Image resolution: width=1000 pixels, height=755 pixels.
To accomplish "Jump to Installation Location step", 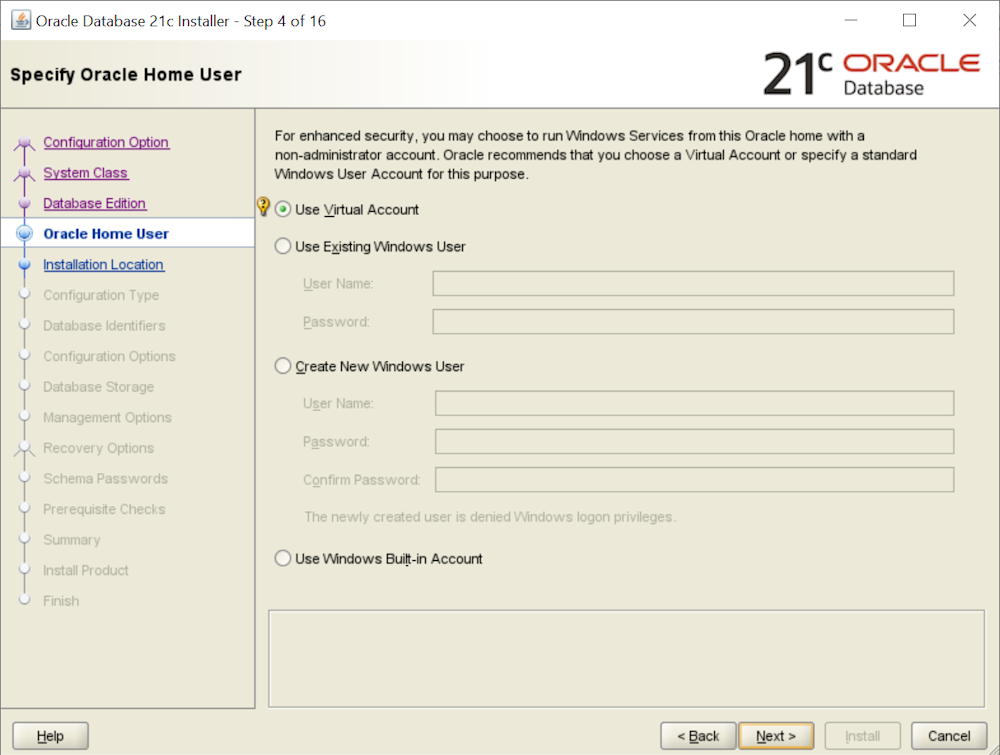I will 103,264.
